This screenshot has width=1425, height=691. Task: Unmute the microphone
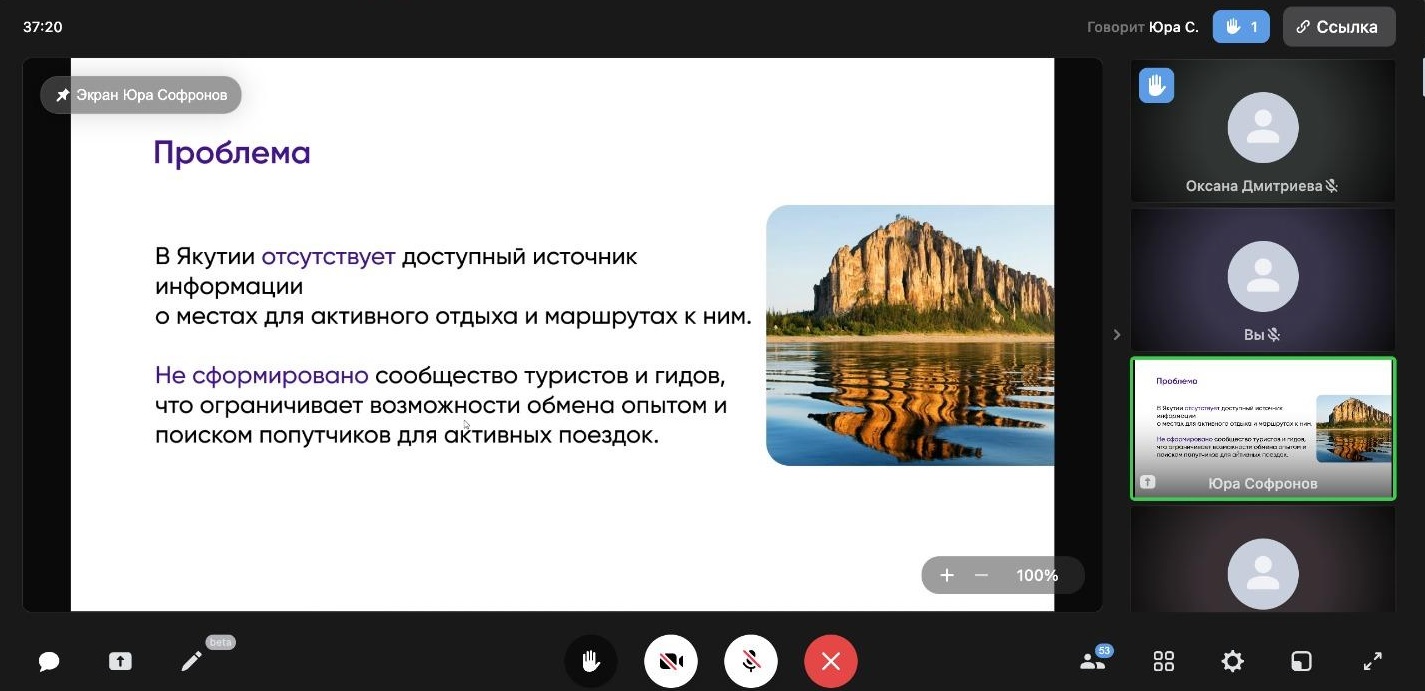tap(751, 661)
